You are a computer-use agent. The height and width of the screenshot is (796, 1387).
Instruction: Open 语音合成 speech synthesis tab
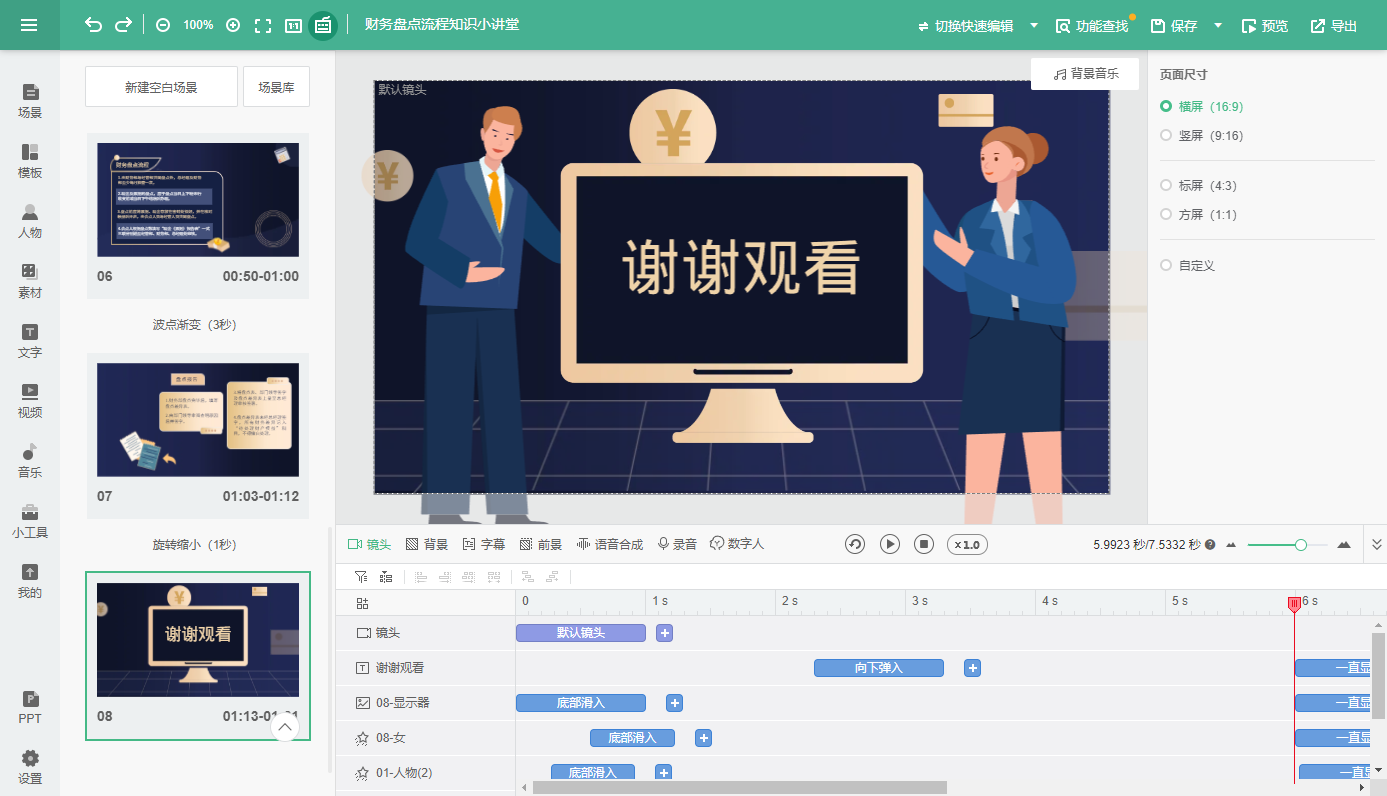click(609, 544)
